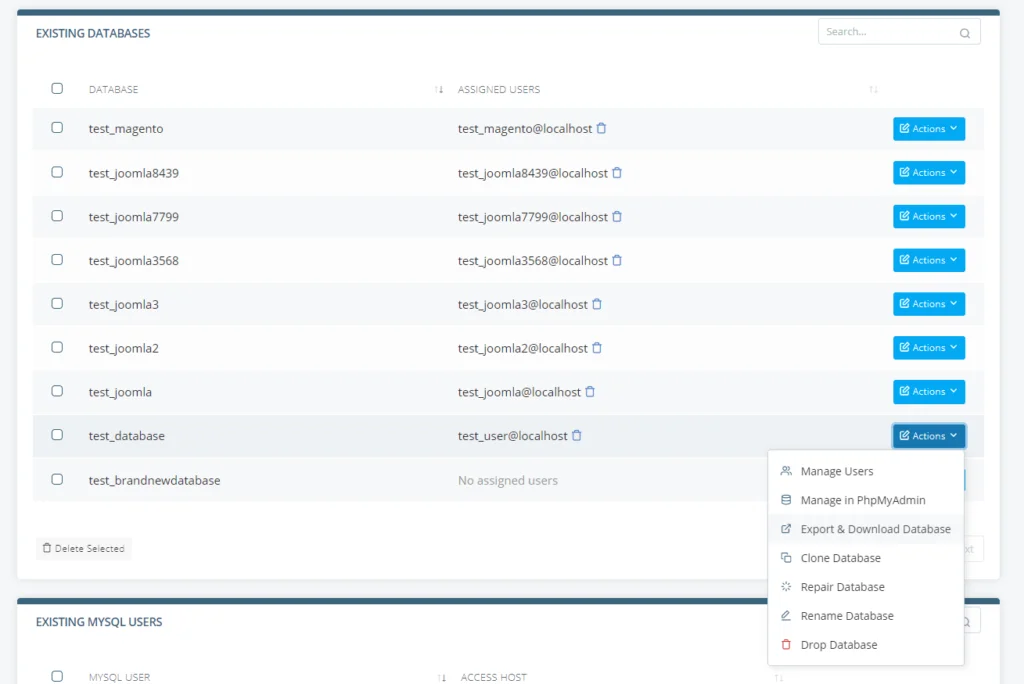Viewport: 1024px width, 684px height.
Task: Click the Repair Database spinner icon
Action: 786,586
